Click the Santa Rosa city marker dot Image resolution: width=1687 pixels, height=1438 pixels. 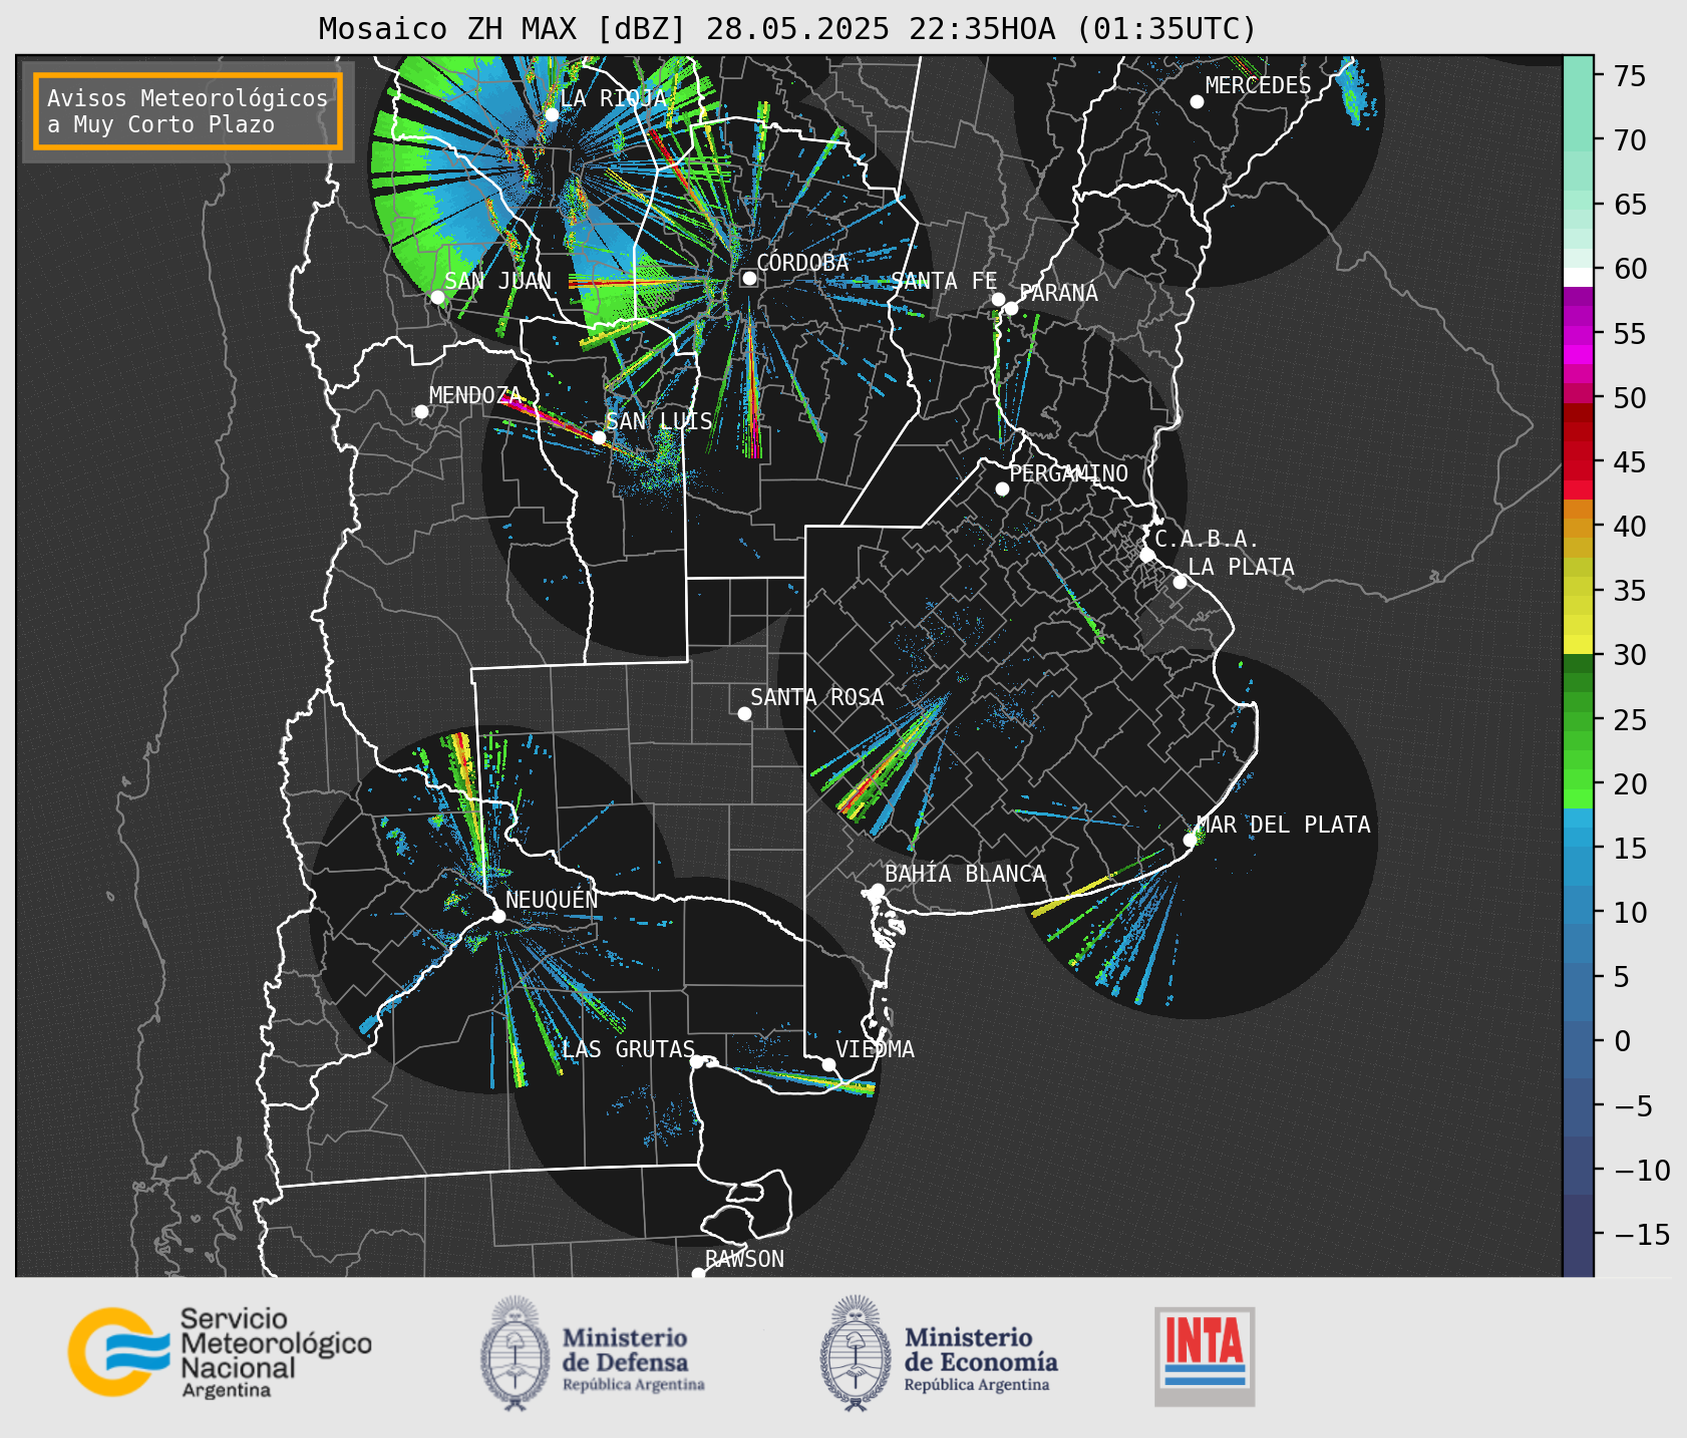[x=744, y=713]
